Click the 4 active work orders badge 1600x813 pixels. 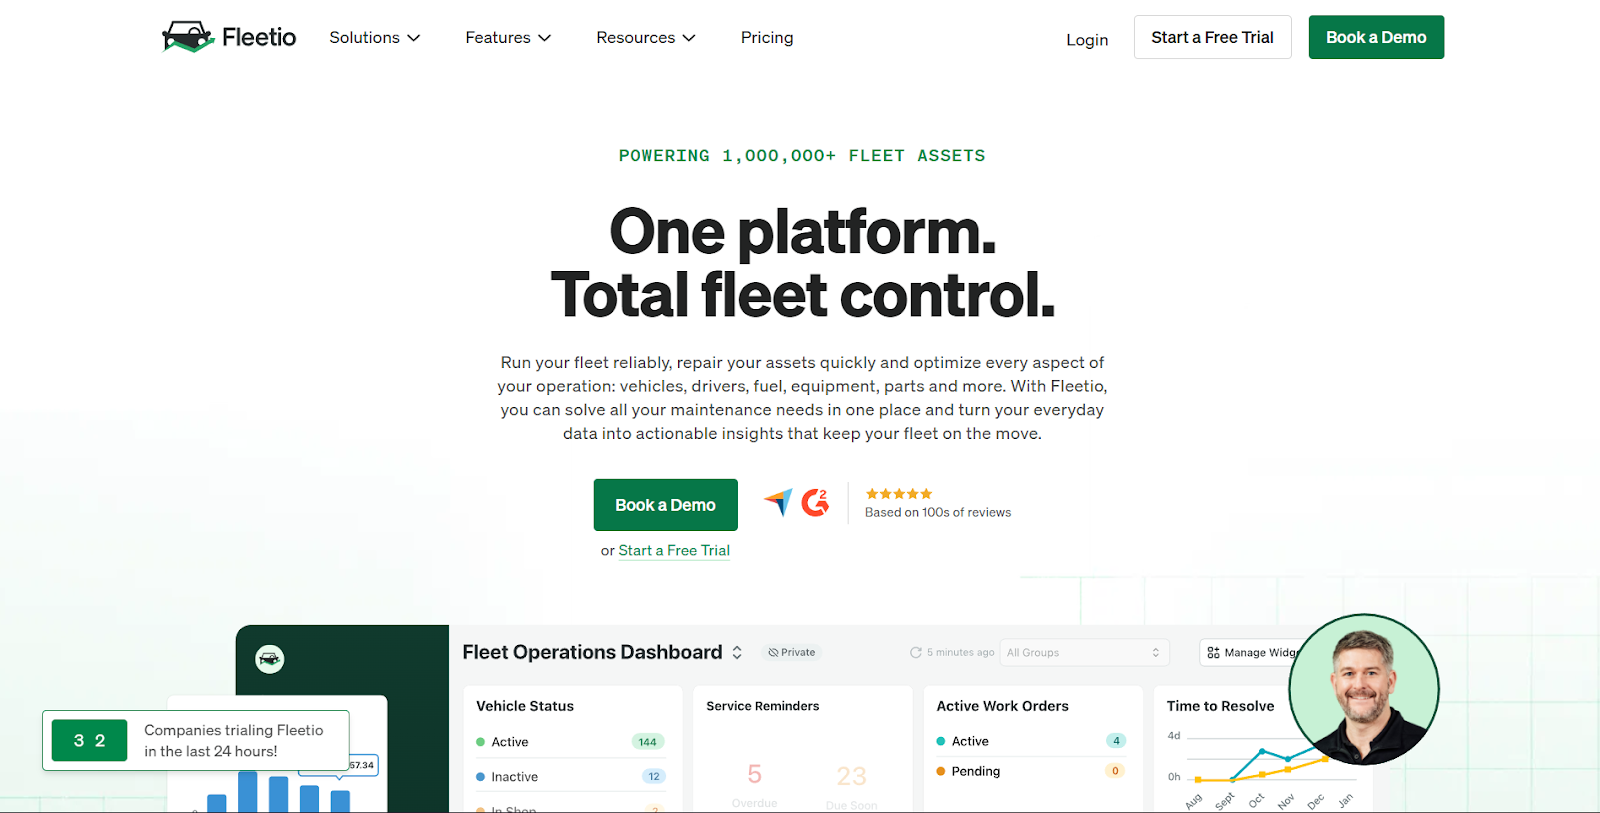click(x=1117, y=741)
